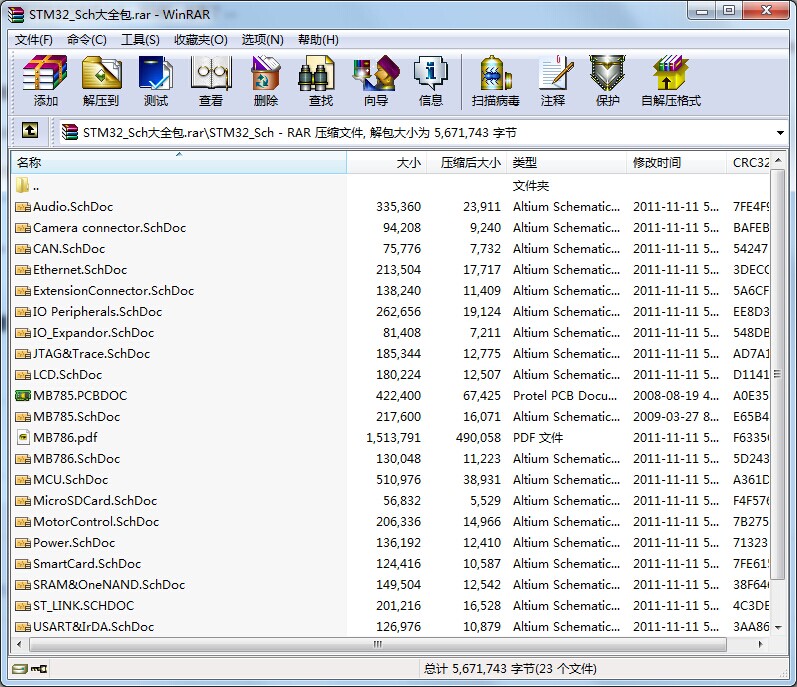This screenshot has height=687, width=797.
Task: Open the Options (选项) menu
Action: point(262,40)
